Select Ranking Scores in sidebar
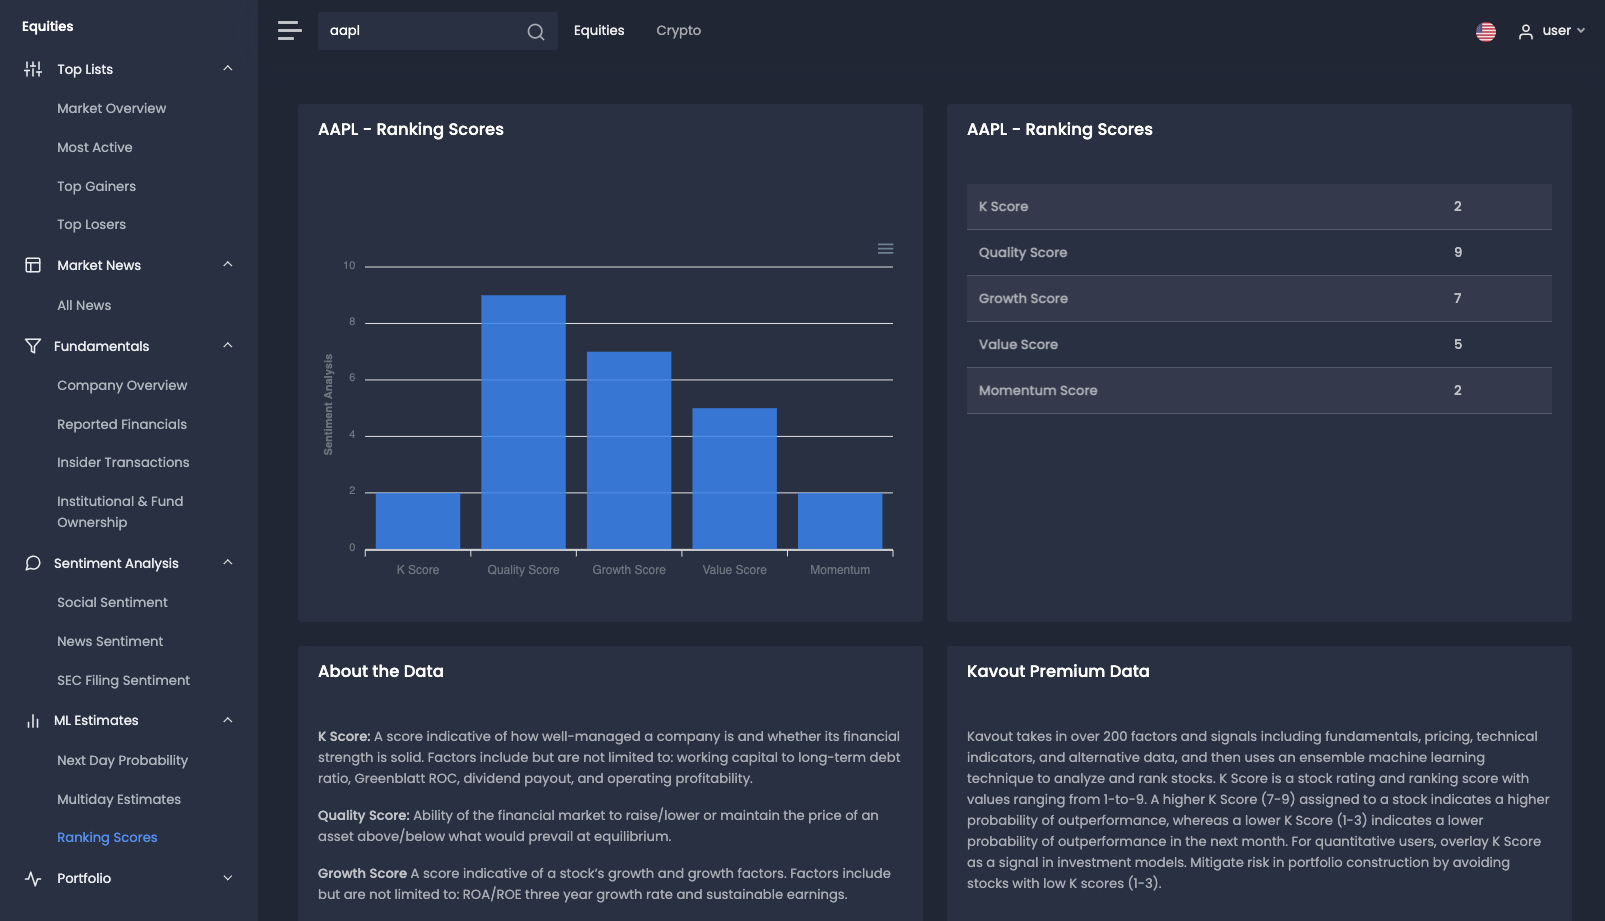This screenshot has width=1605, height=921. [x=107, y=838]
